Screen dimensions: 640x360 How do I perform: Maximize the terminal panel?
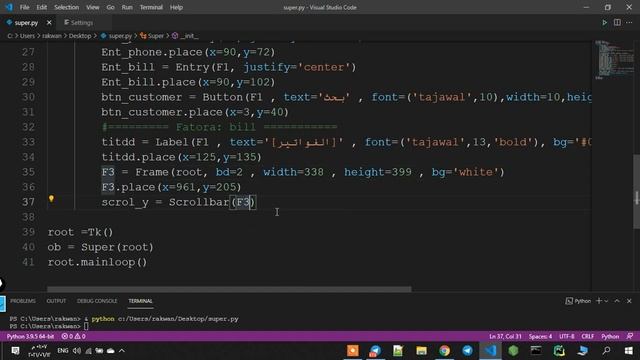617,301
